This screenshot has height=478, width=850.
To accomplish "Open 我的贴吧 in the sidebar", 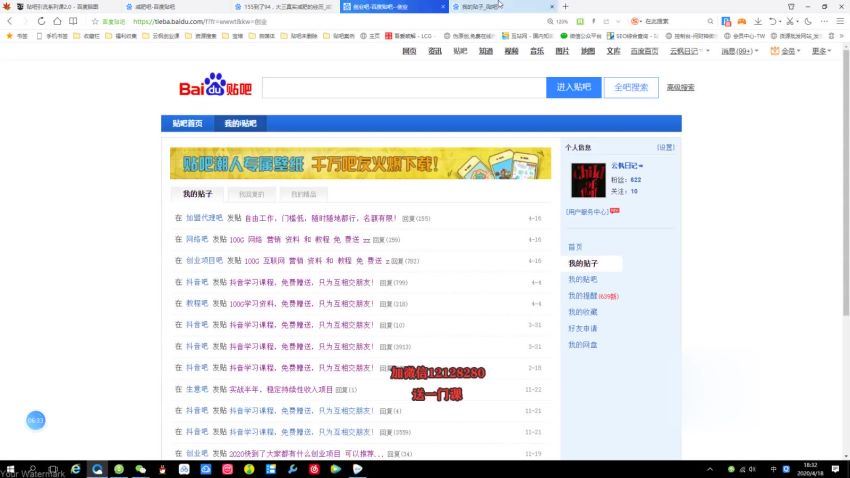I will pyautogui.click(x=583, y=280).
